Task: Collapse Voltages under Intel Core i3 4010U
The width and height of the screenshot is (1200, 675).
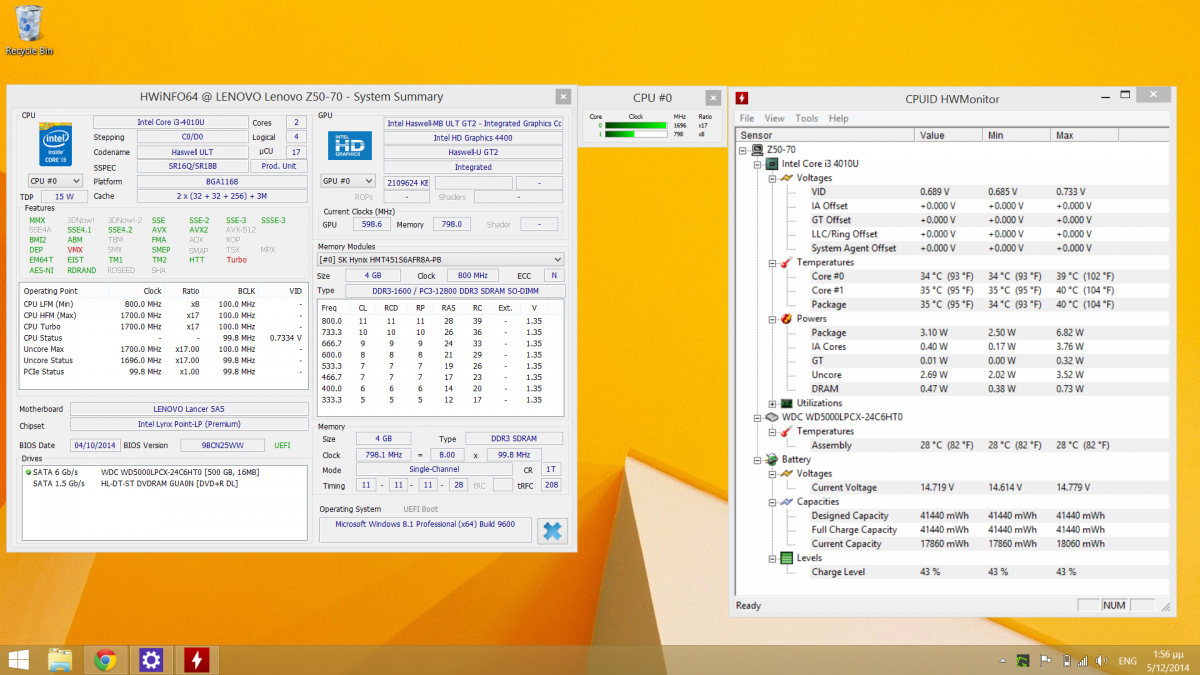Action: tap(771, 178)
